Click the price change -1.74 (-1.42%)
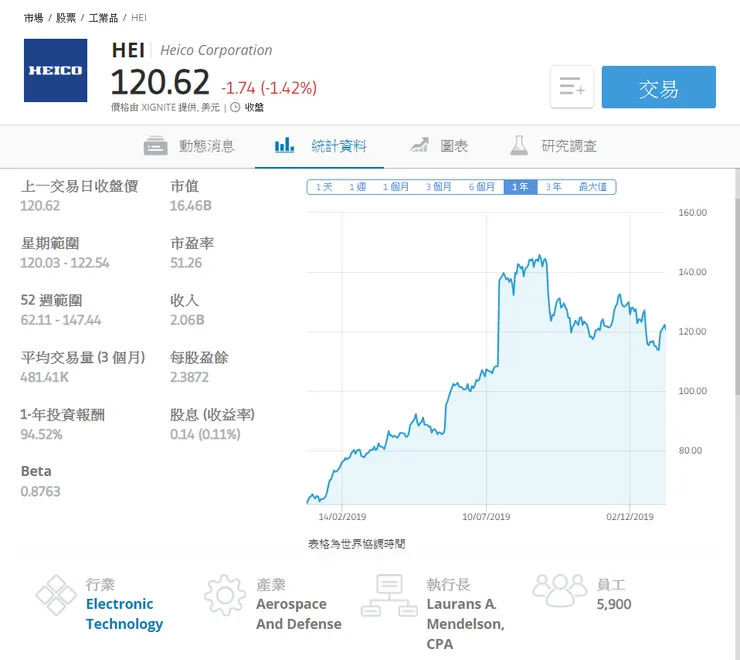 coord(269,88)
